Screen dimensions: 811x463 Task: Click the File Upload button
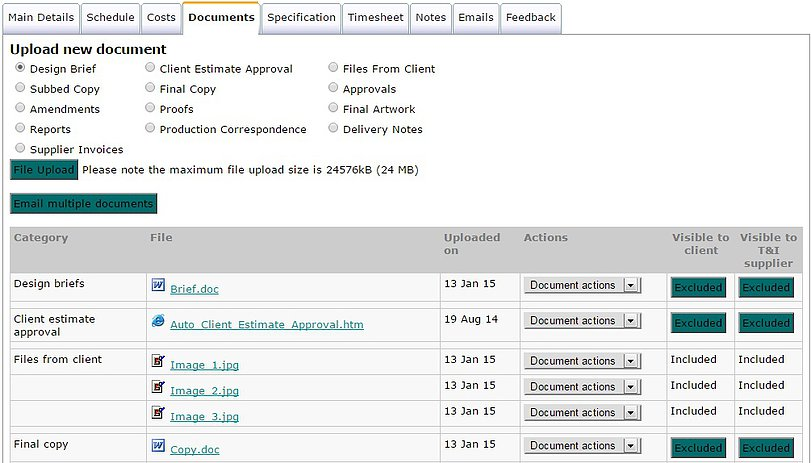[44, 170]
